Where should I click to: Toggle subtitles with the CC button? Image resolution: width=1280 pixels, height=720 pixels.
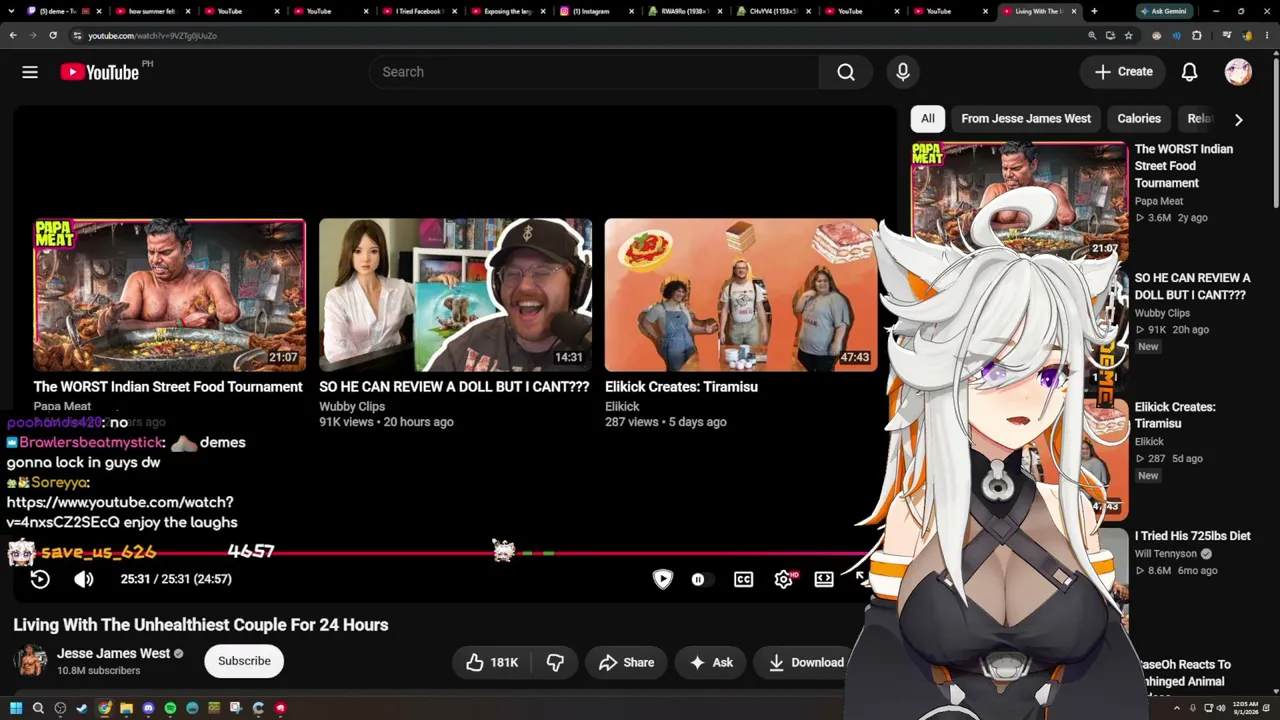point(743,579)
